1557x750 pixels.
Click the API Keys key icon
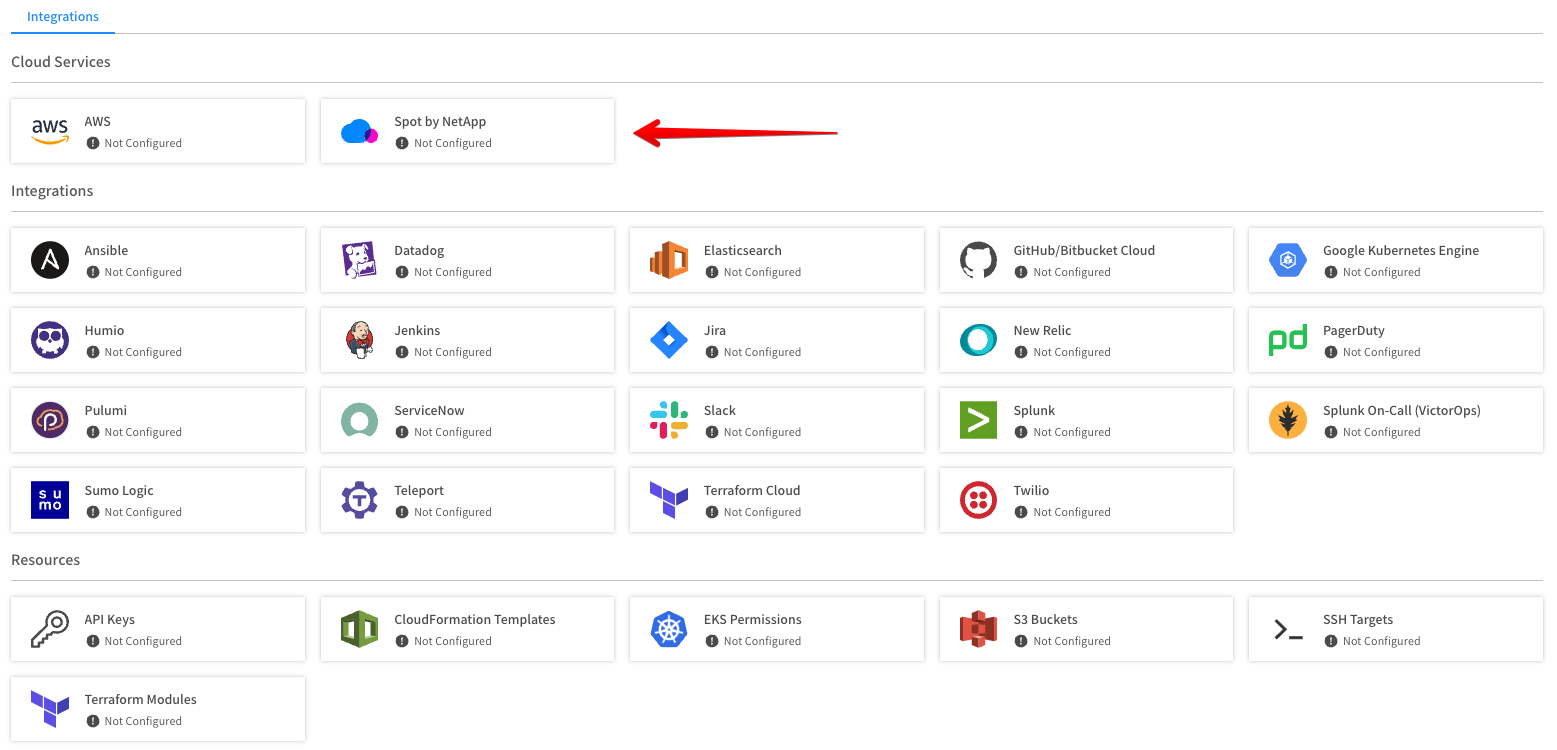(50, 629)
